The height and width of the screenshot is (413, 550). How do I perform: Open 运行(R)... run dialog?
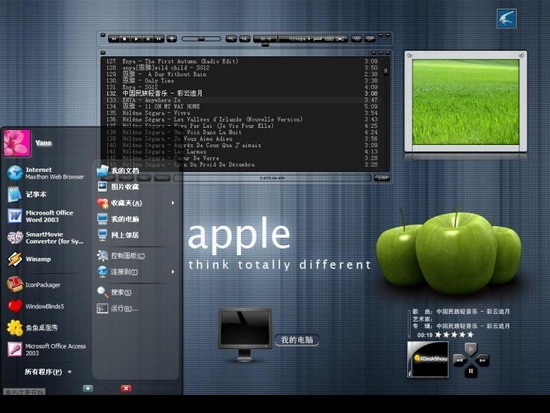118,308
